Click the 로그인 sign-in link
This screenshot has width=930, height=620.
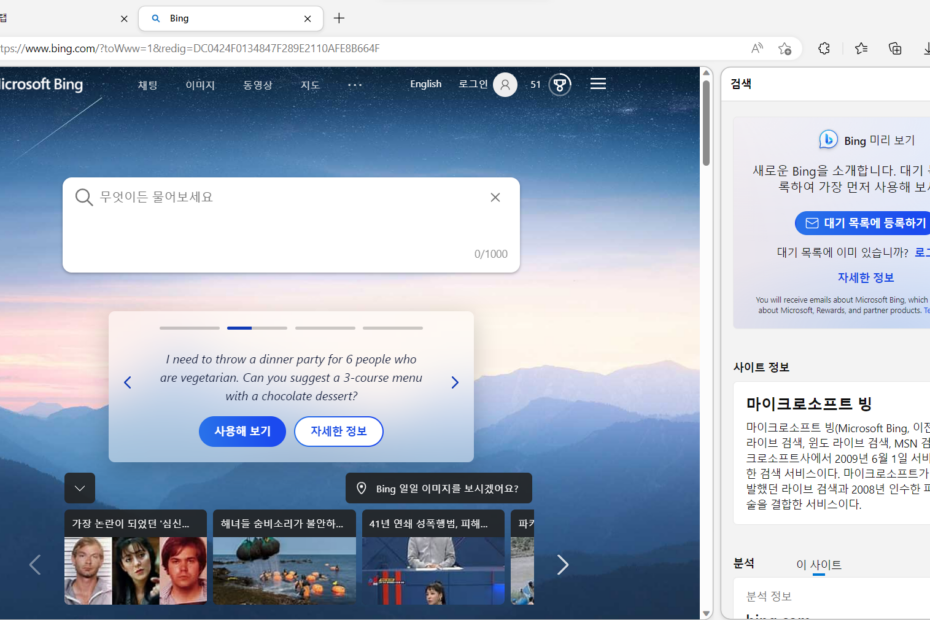(x=473, y=84)
